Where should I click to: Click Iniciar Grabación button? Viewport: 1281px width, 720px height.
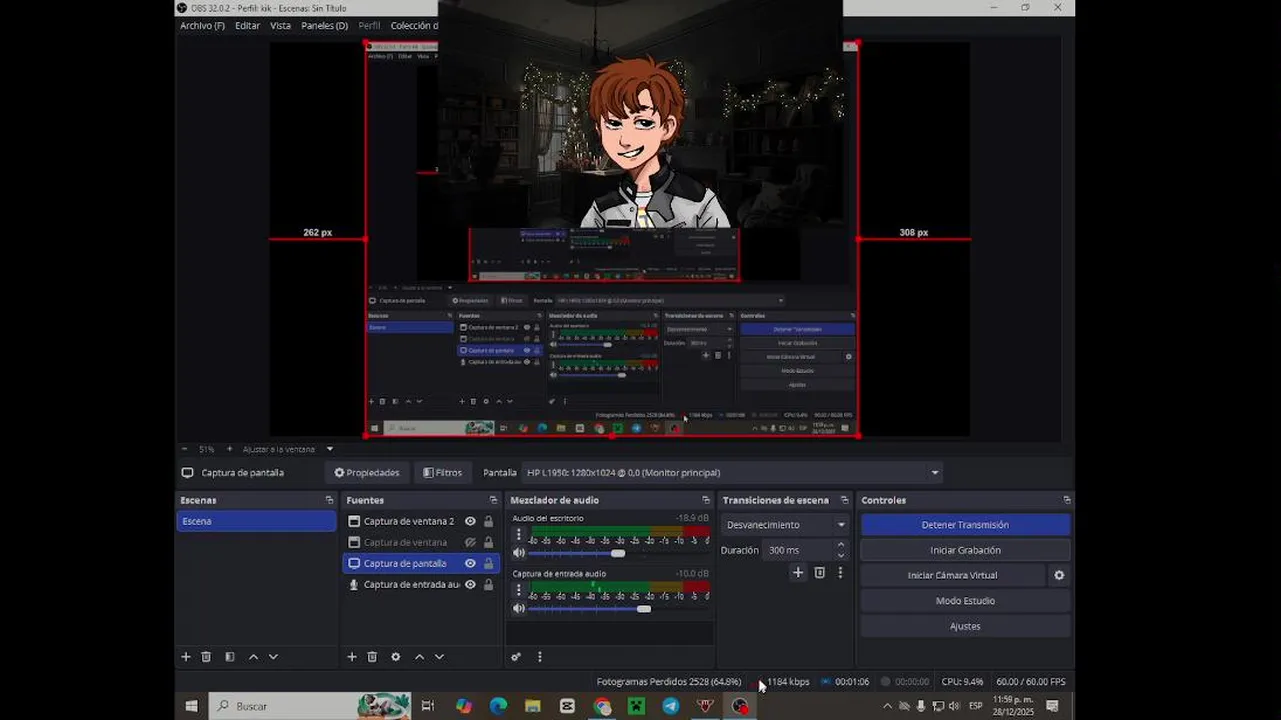tap(965, 550)
